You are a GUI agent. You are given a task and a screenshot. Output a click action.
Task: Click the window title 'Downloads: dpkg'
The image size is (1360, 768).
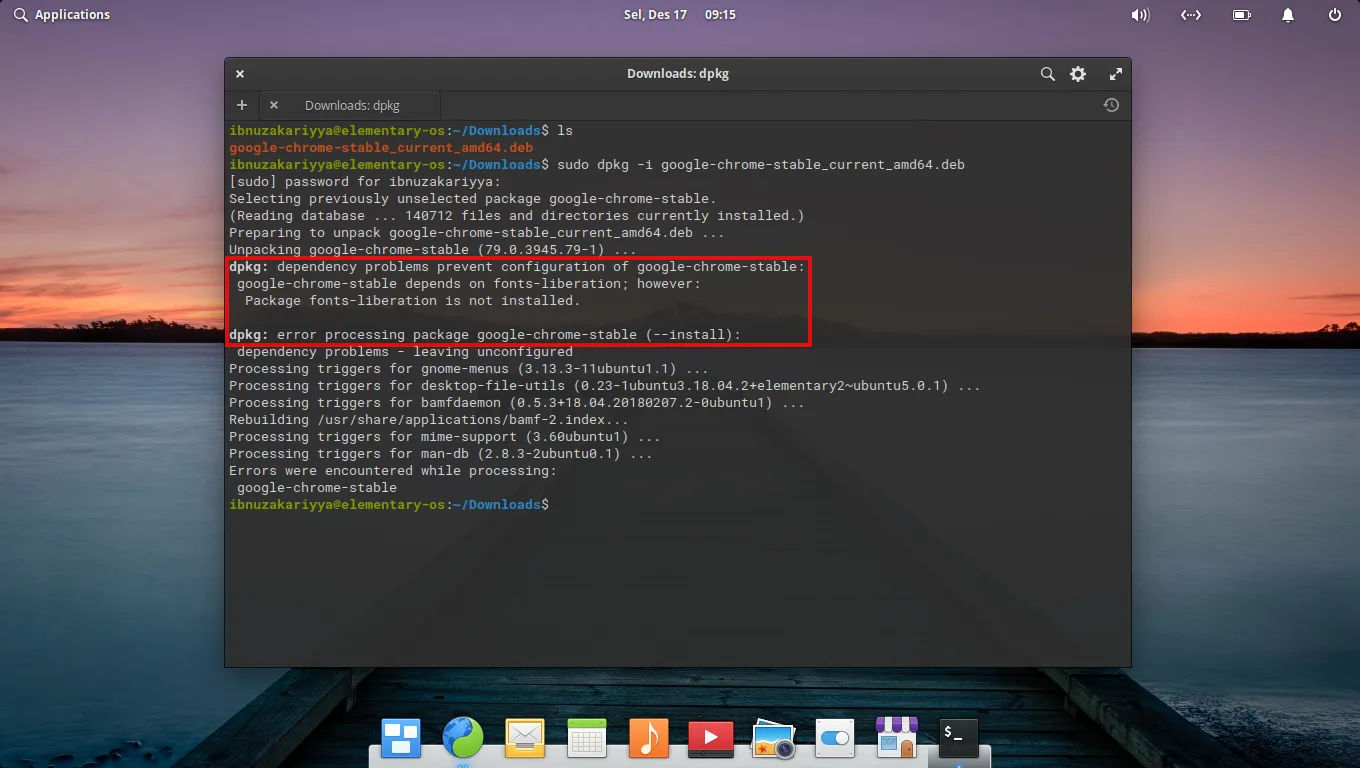point(678,74)
